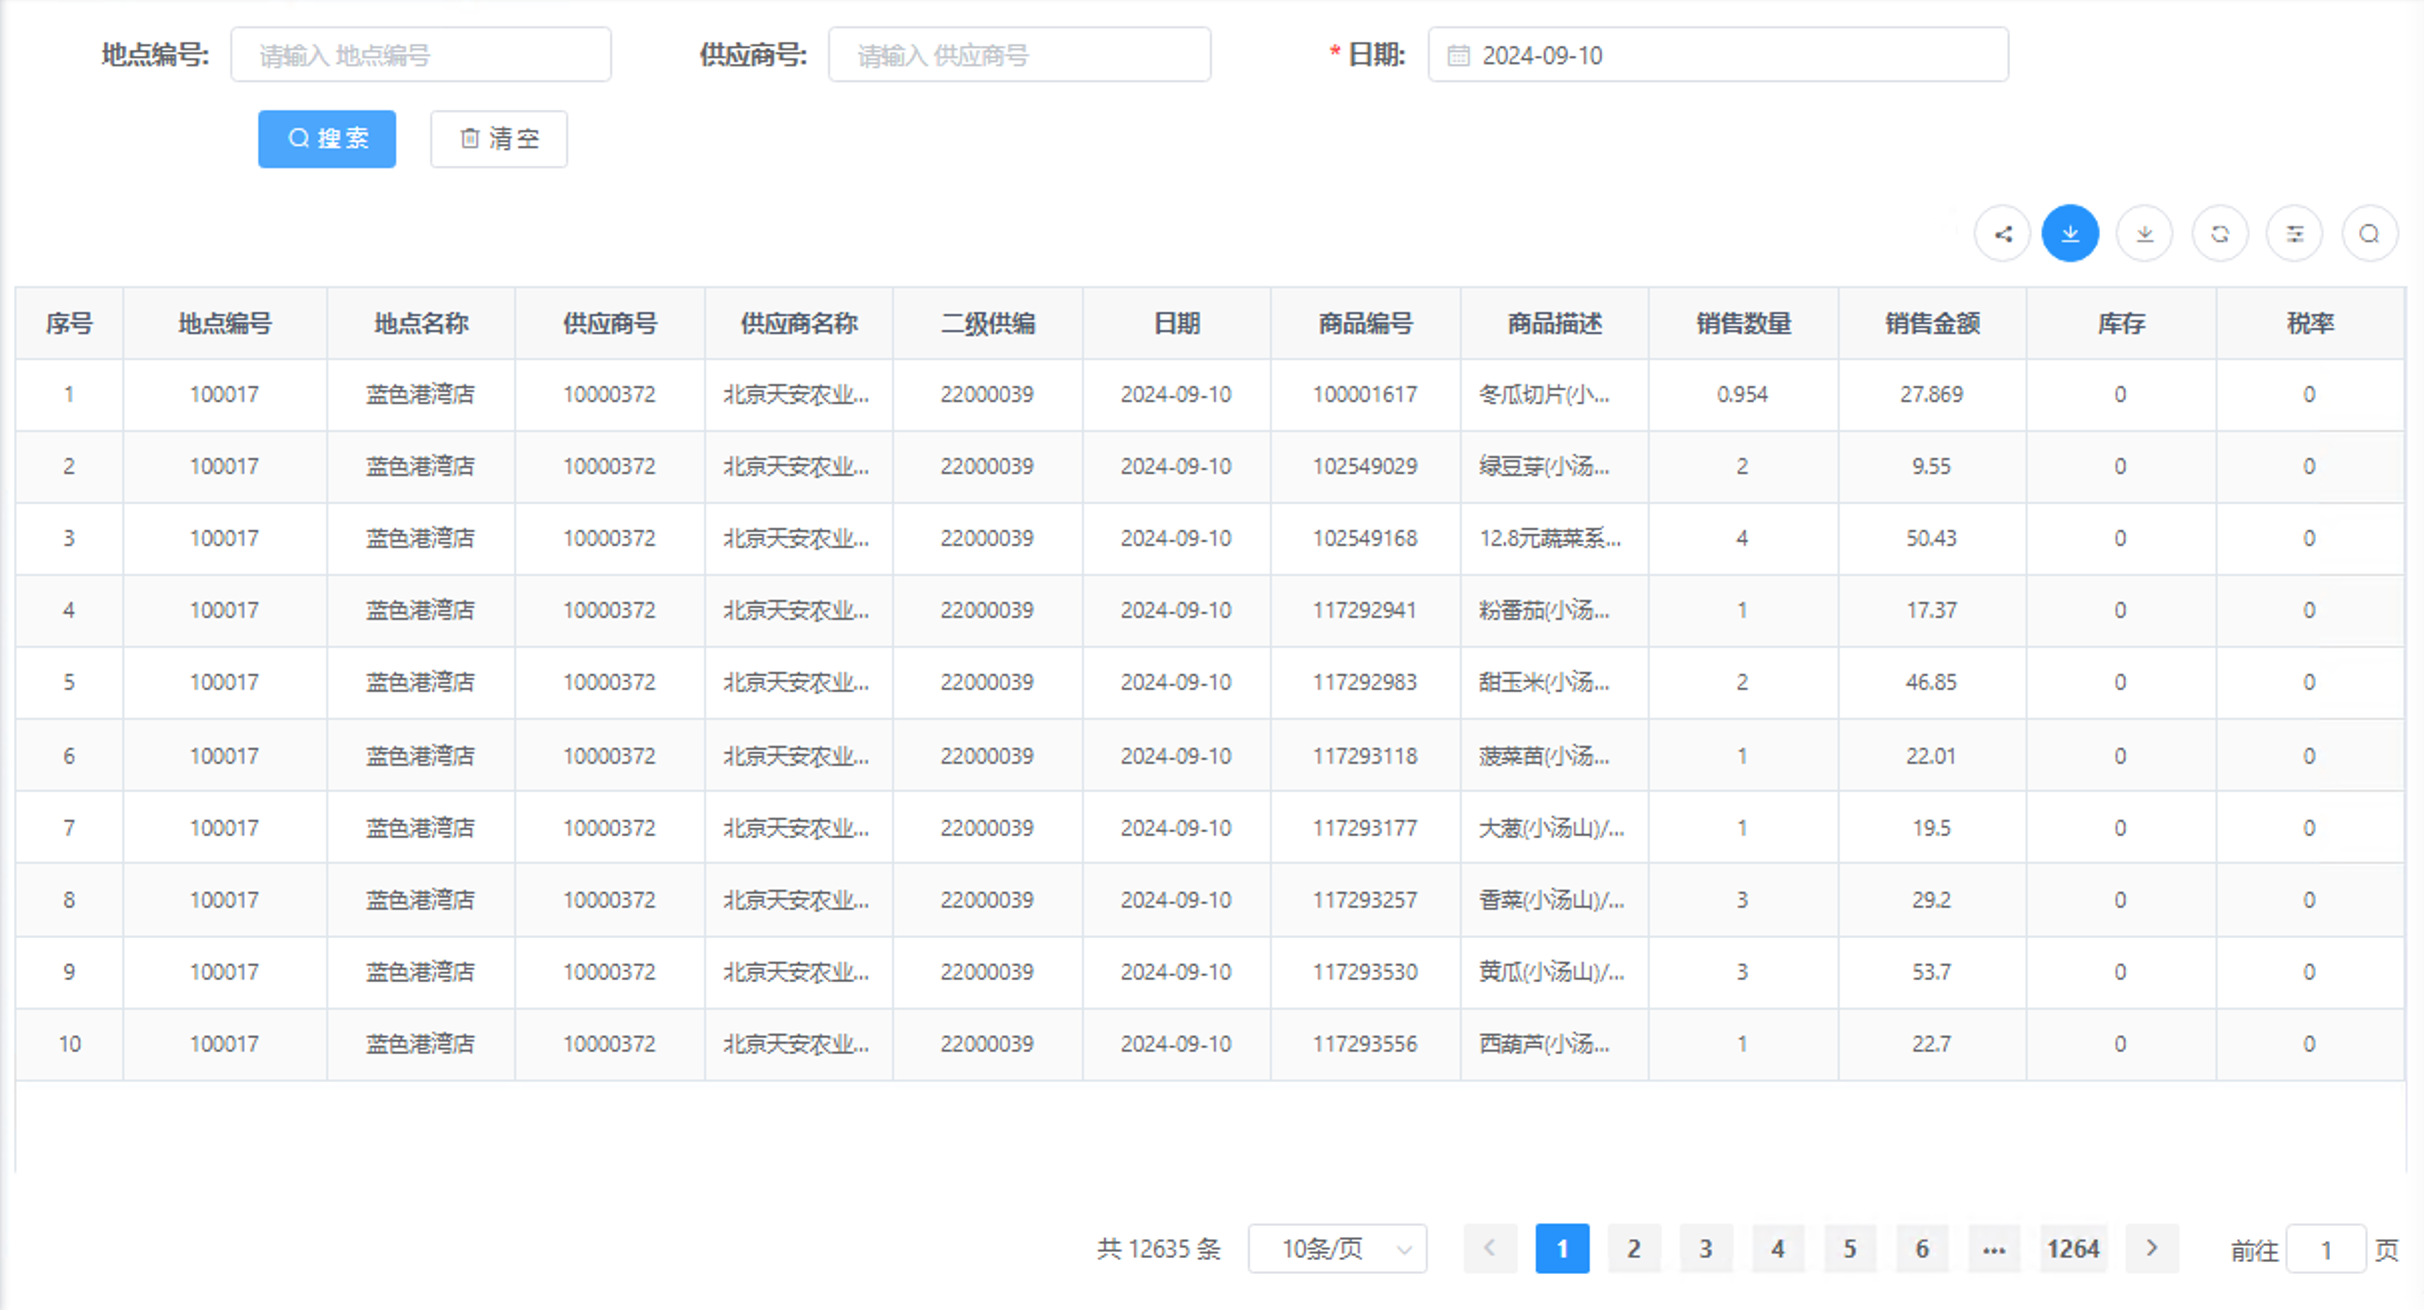Click the 清空 clear button
The image size is (2424, 1310).
498,139
